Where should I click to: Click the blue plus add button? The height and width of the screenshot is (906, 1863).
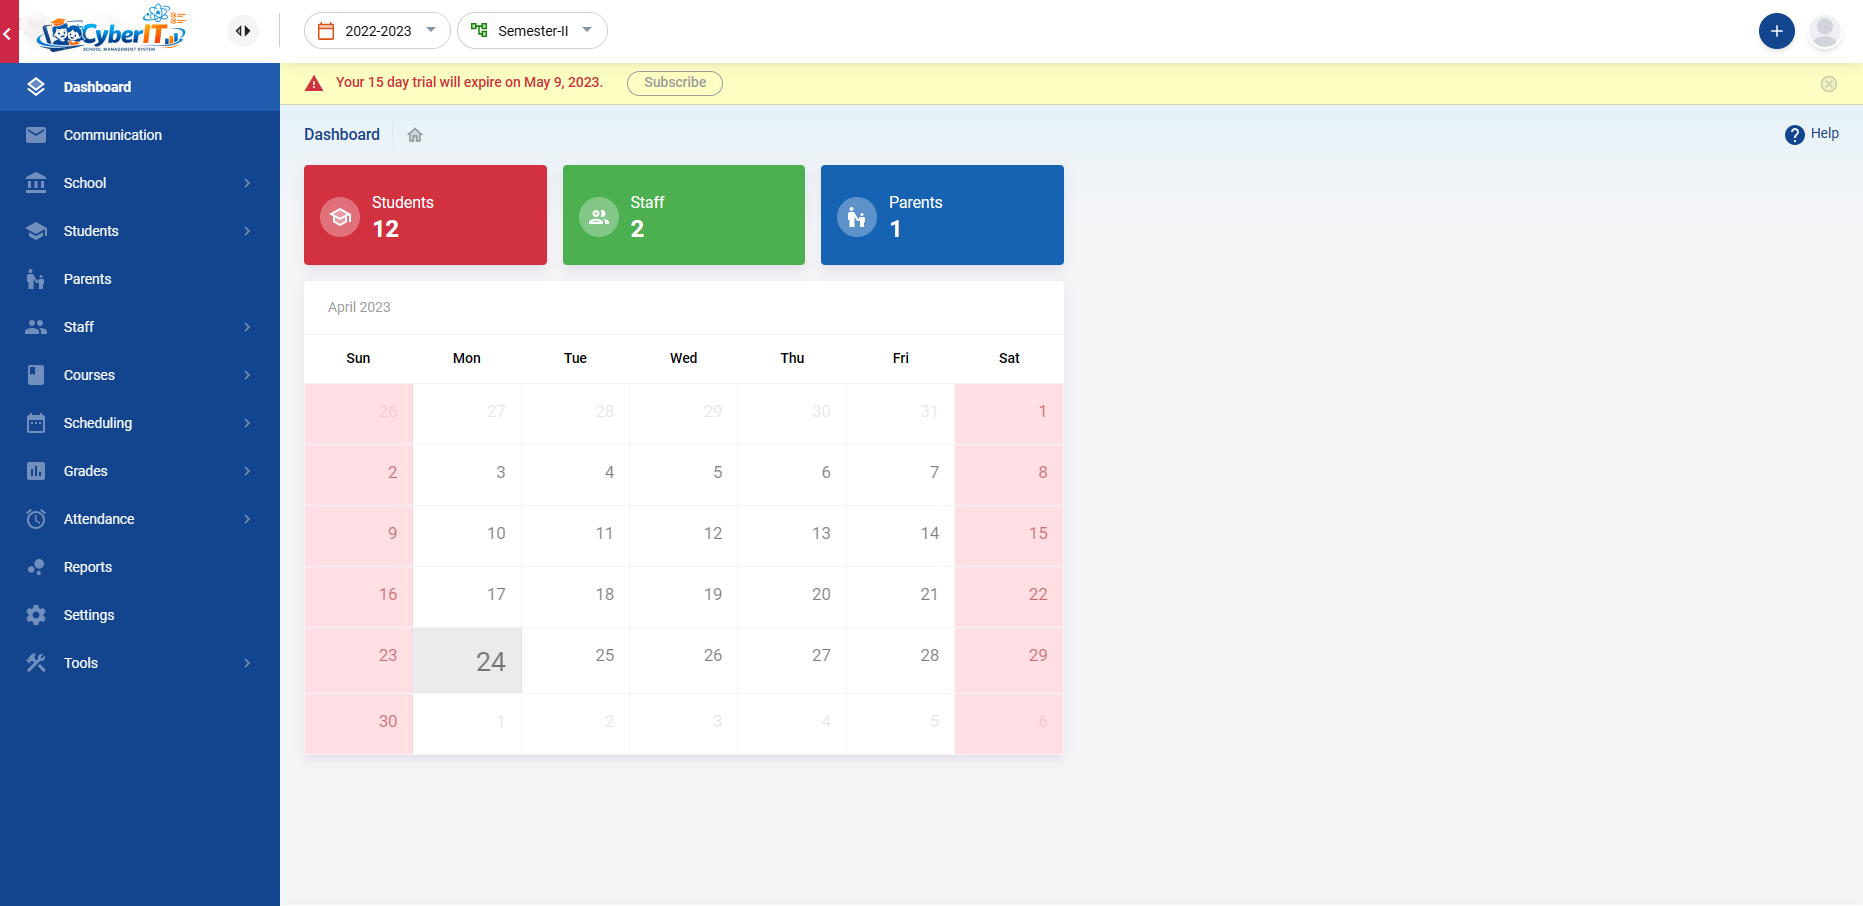[x=1776, y=31]
